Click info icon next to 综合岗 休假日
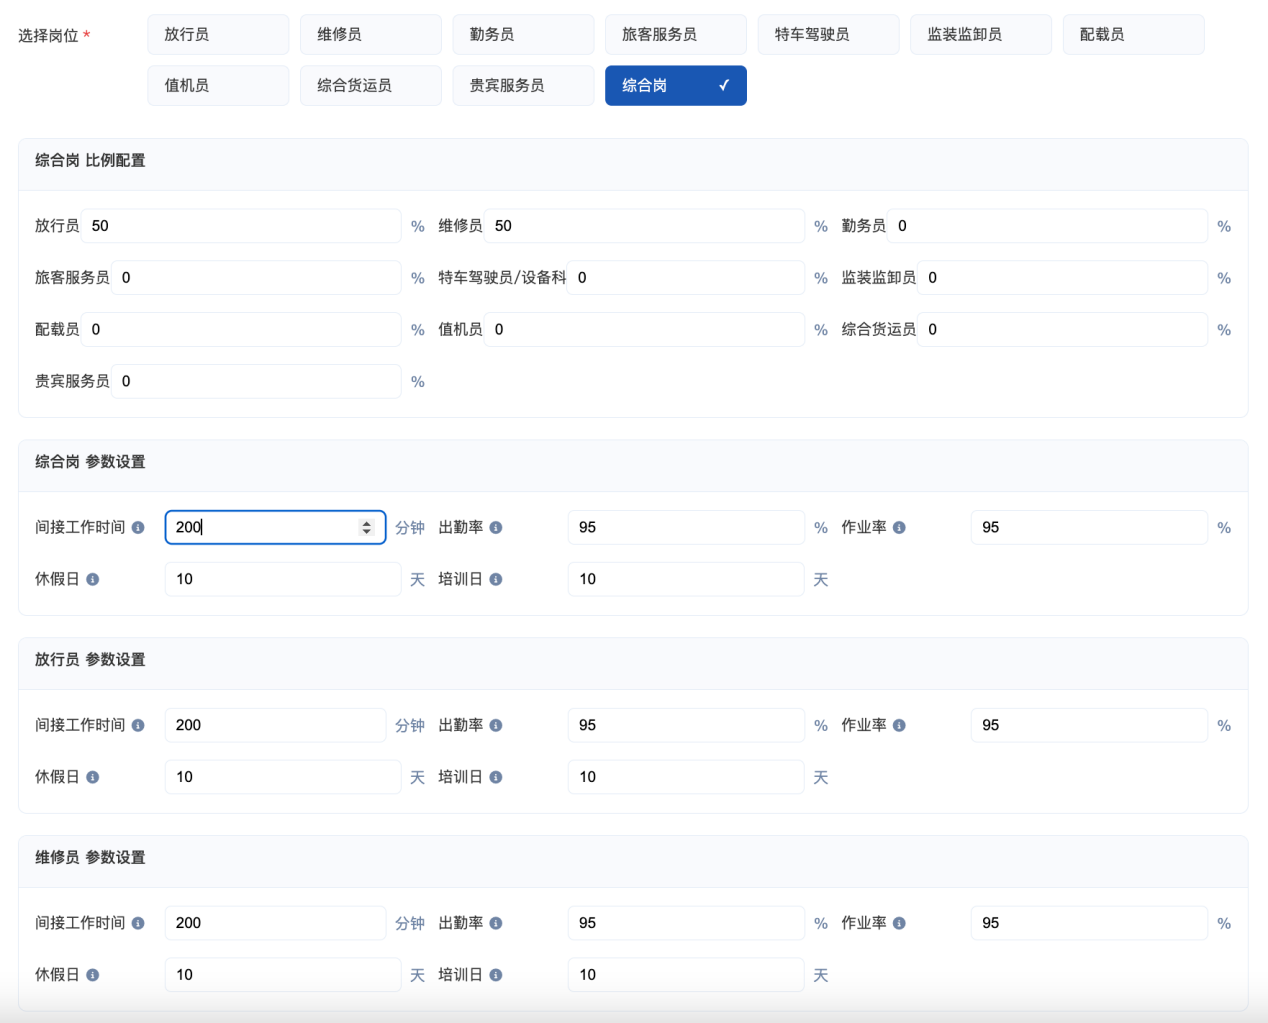1268x1023 pixels. [92, 580]
